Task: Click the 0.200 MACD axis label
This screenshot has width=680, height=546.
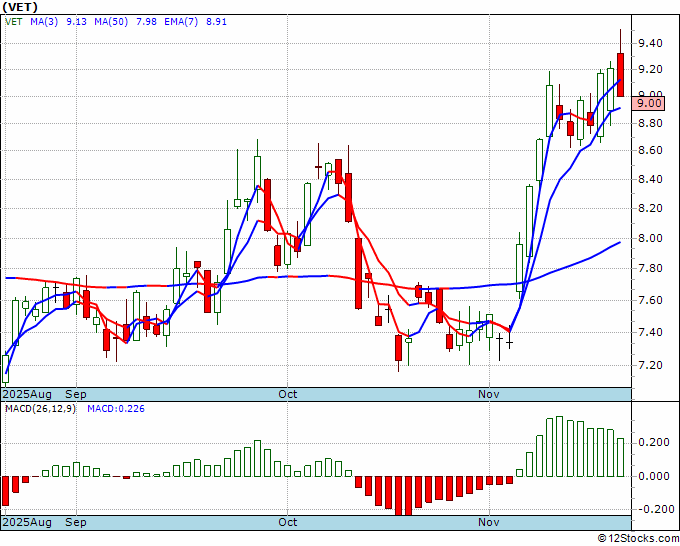Action: [x=654, y=442]
